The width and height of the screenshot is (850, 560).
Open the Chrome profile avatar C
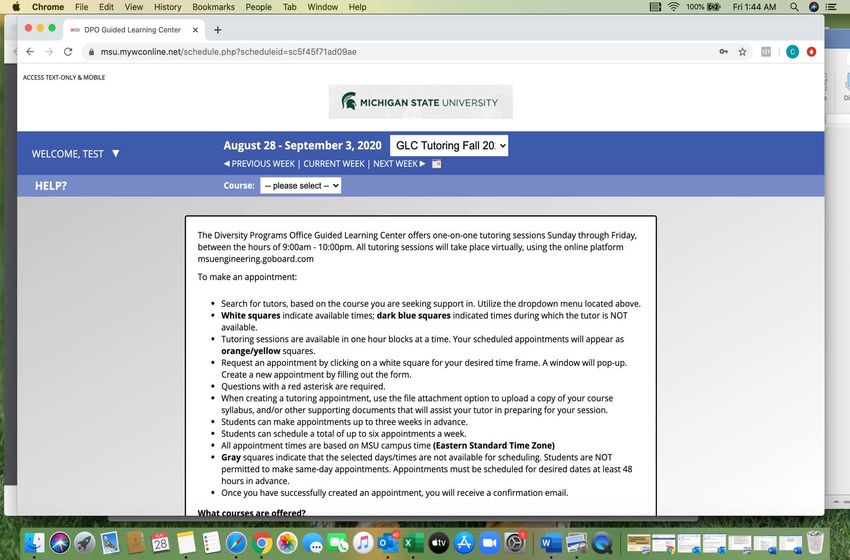[x=792, y=52]
